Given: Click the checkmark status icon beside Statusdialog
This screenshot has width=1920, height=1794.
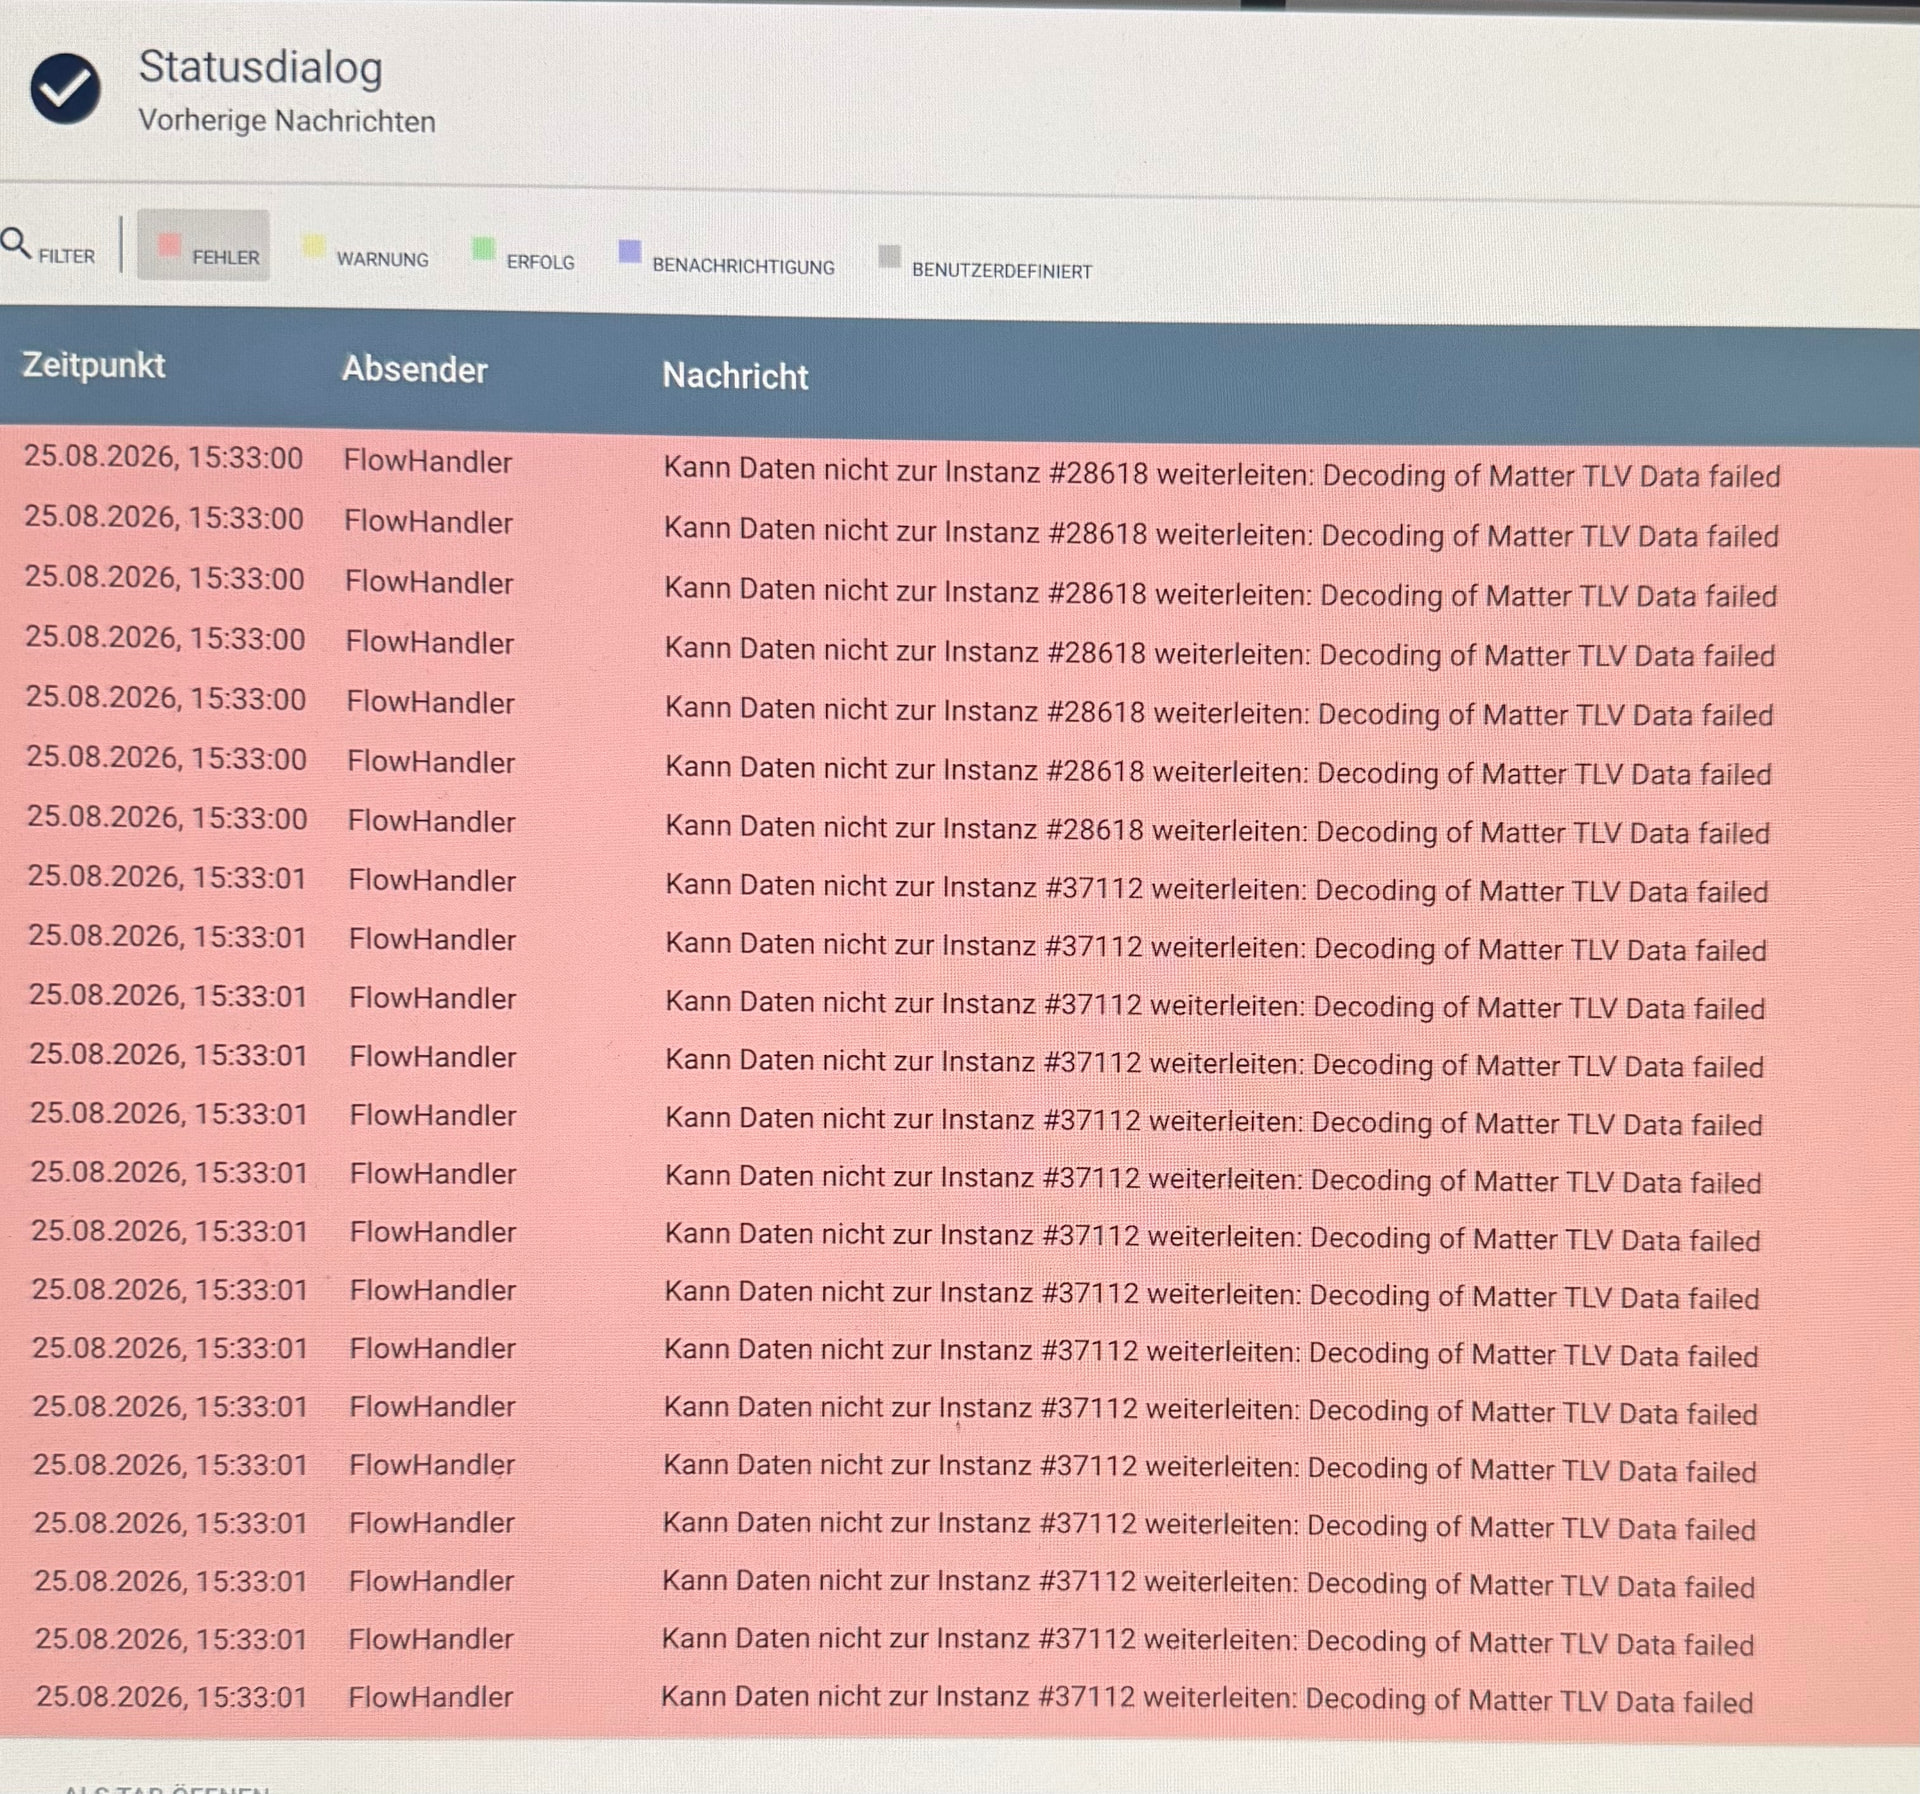Looking at the screenshot, I should (65, 88).
